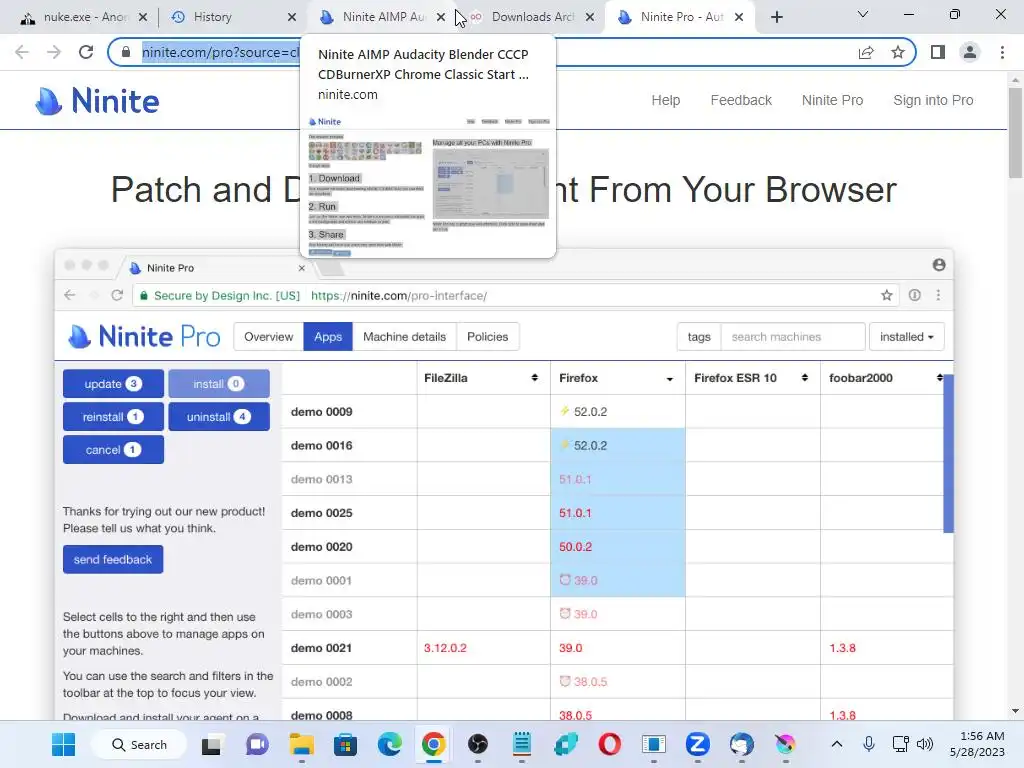The image size is (1024, 768).
Task: Open the Windows Start menu
Action: coord(63,744)
